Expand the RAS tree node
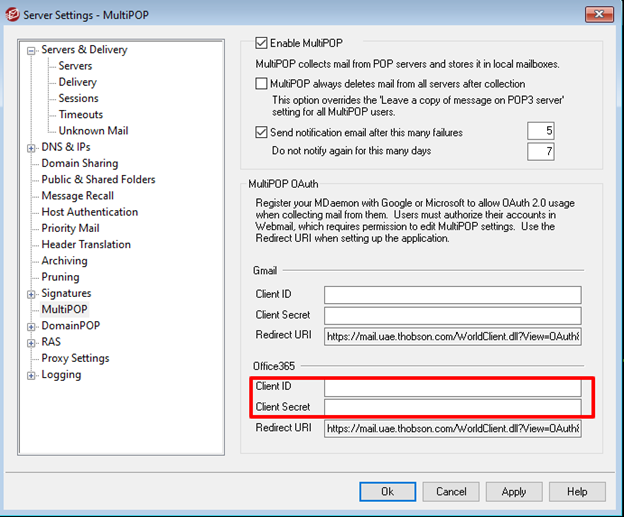This screenshot has height=517, width=624. pyautogui.click(x=31, y=342)
